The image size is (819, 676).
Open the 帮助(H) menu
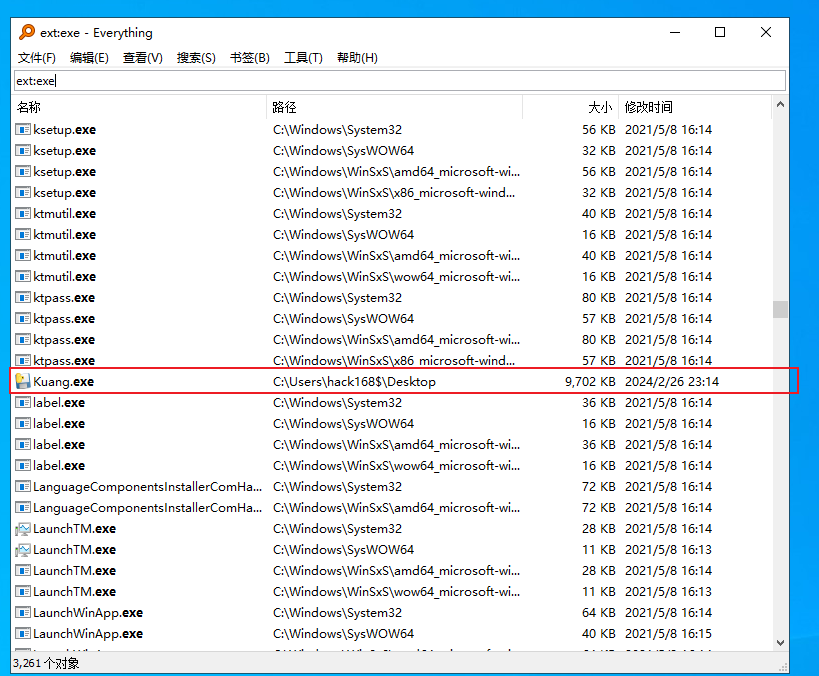[357, 57]
